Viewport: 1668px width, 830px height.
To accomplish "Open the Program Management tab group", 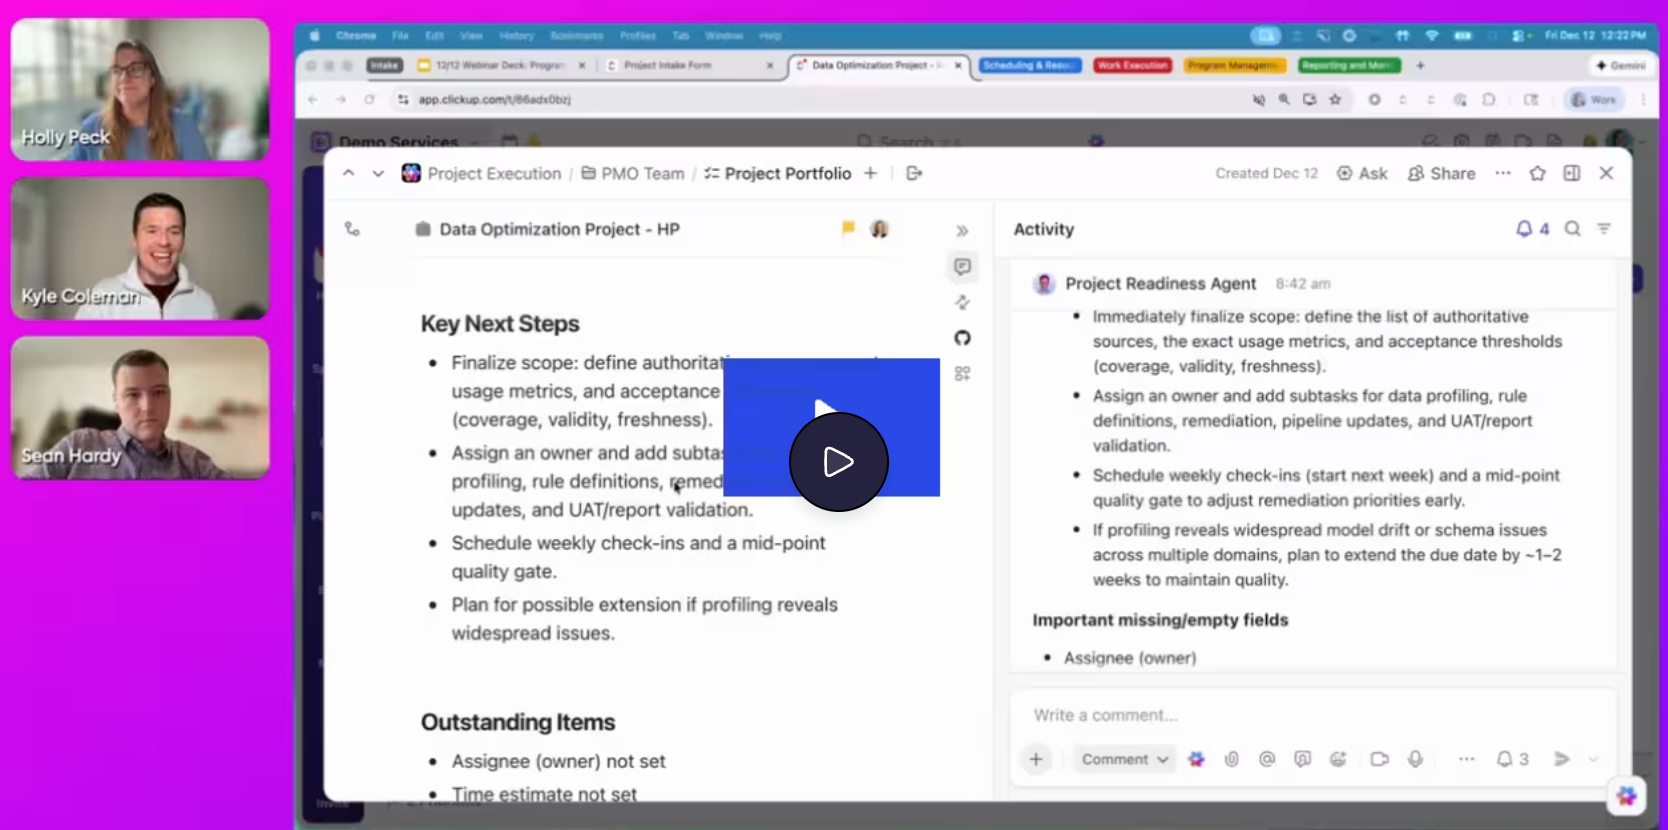I will point(1232,65).
